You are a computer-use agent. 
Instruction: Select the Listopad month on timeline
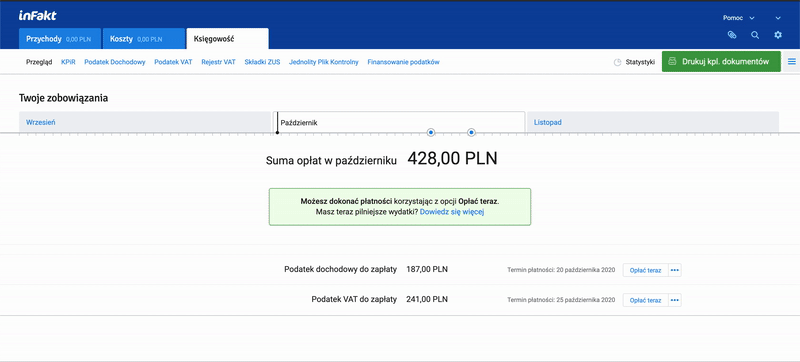pyautogui.click(x=653, y=122)
